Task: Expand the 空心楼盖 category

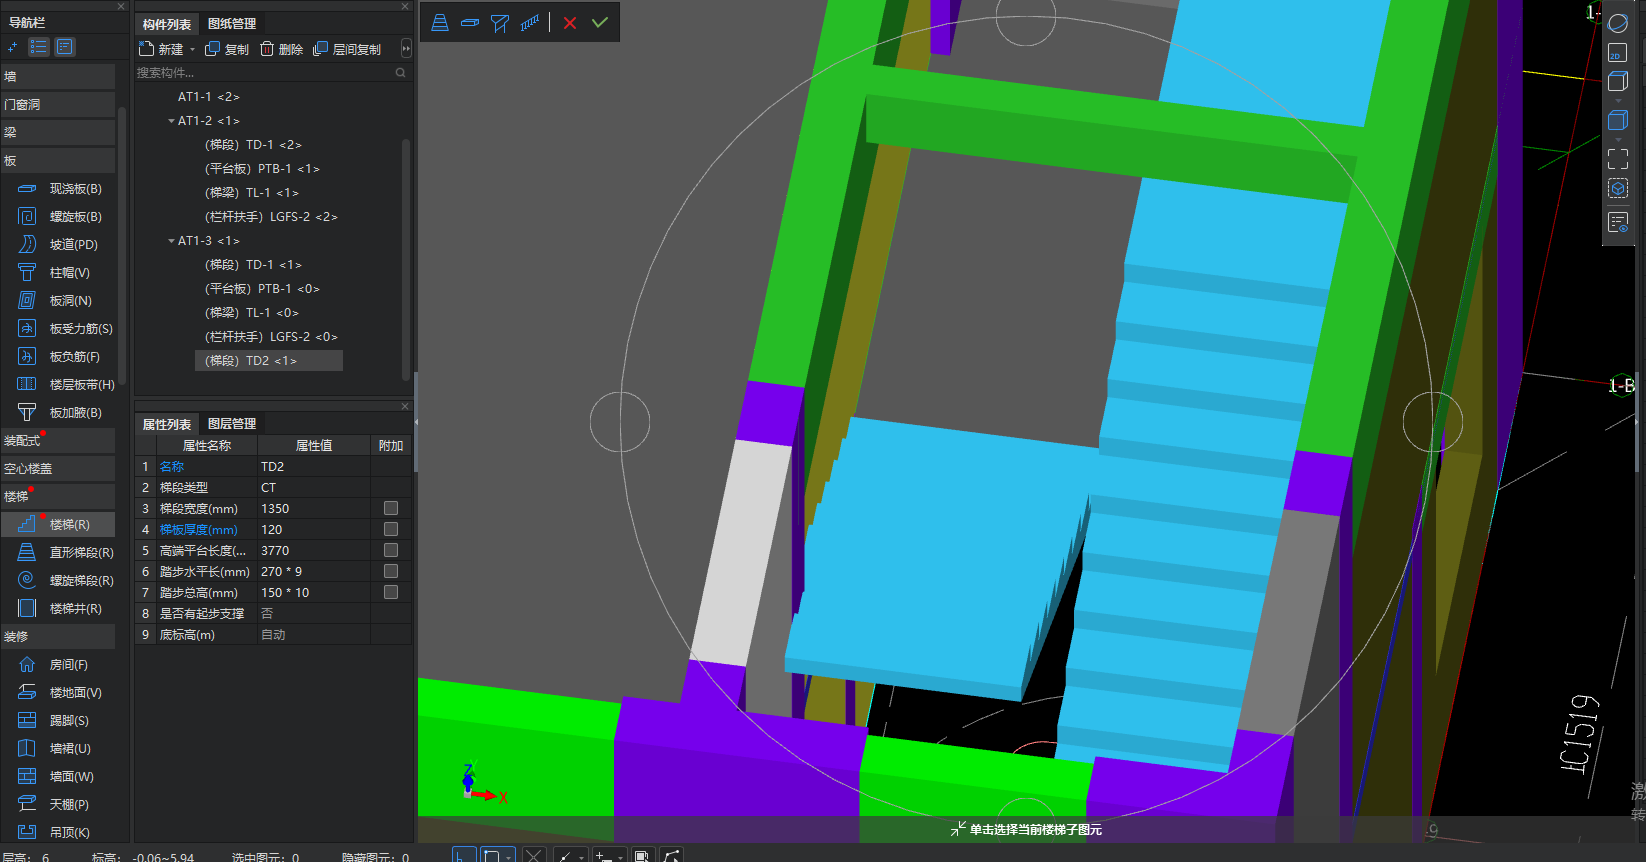Action: click(58, 468)
